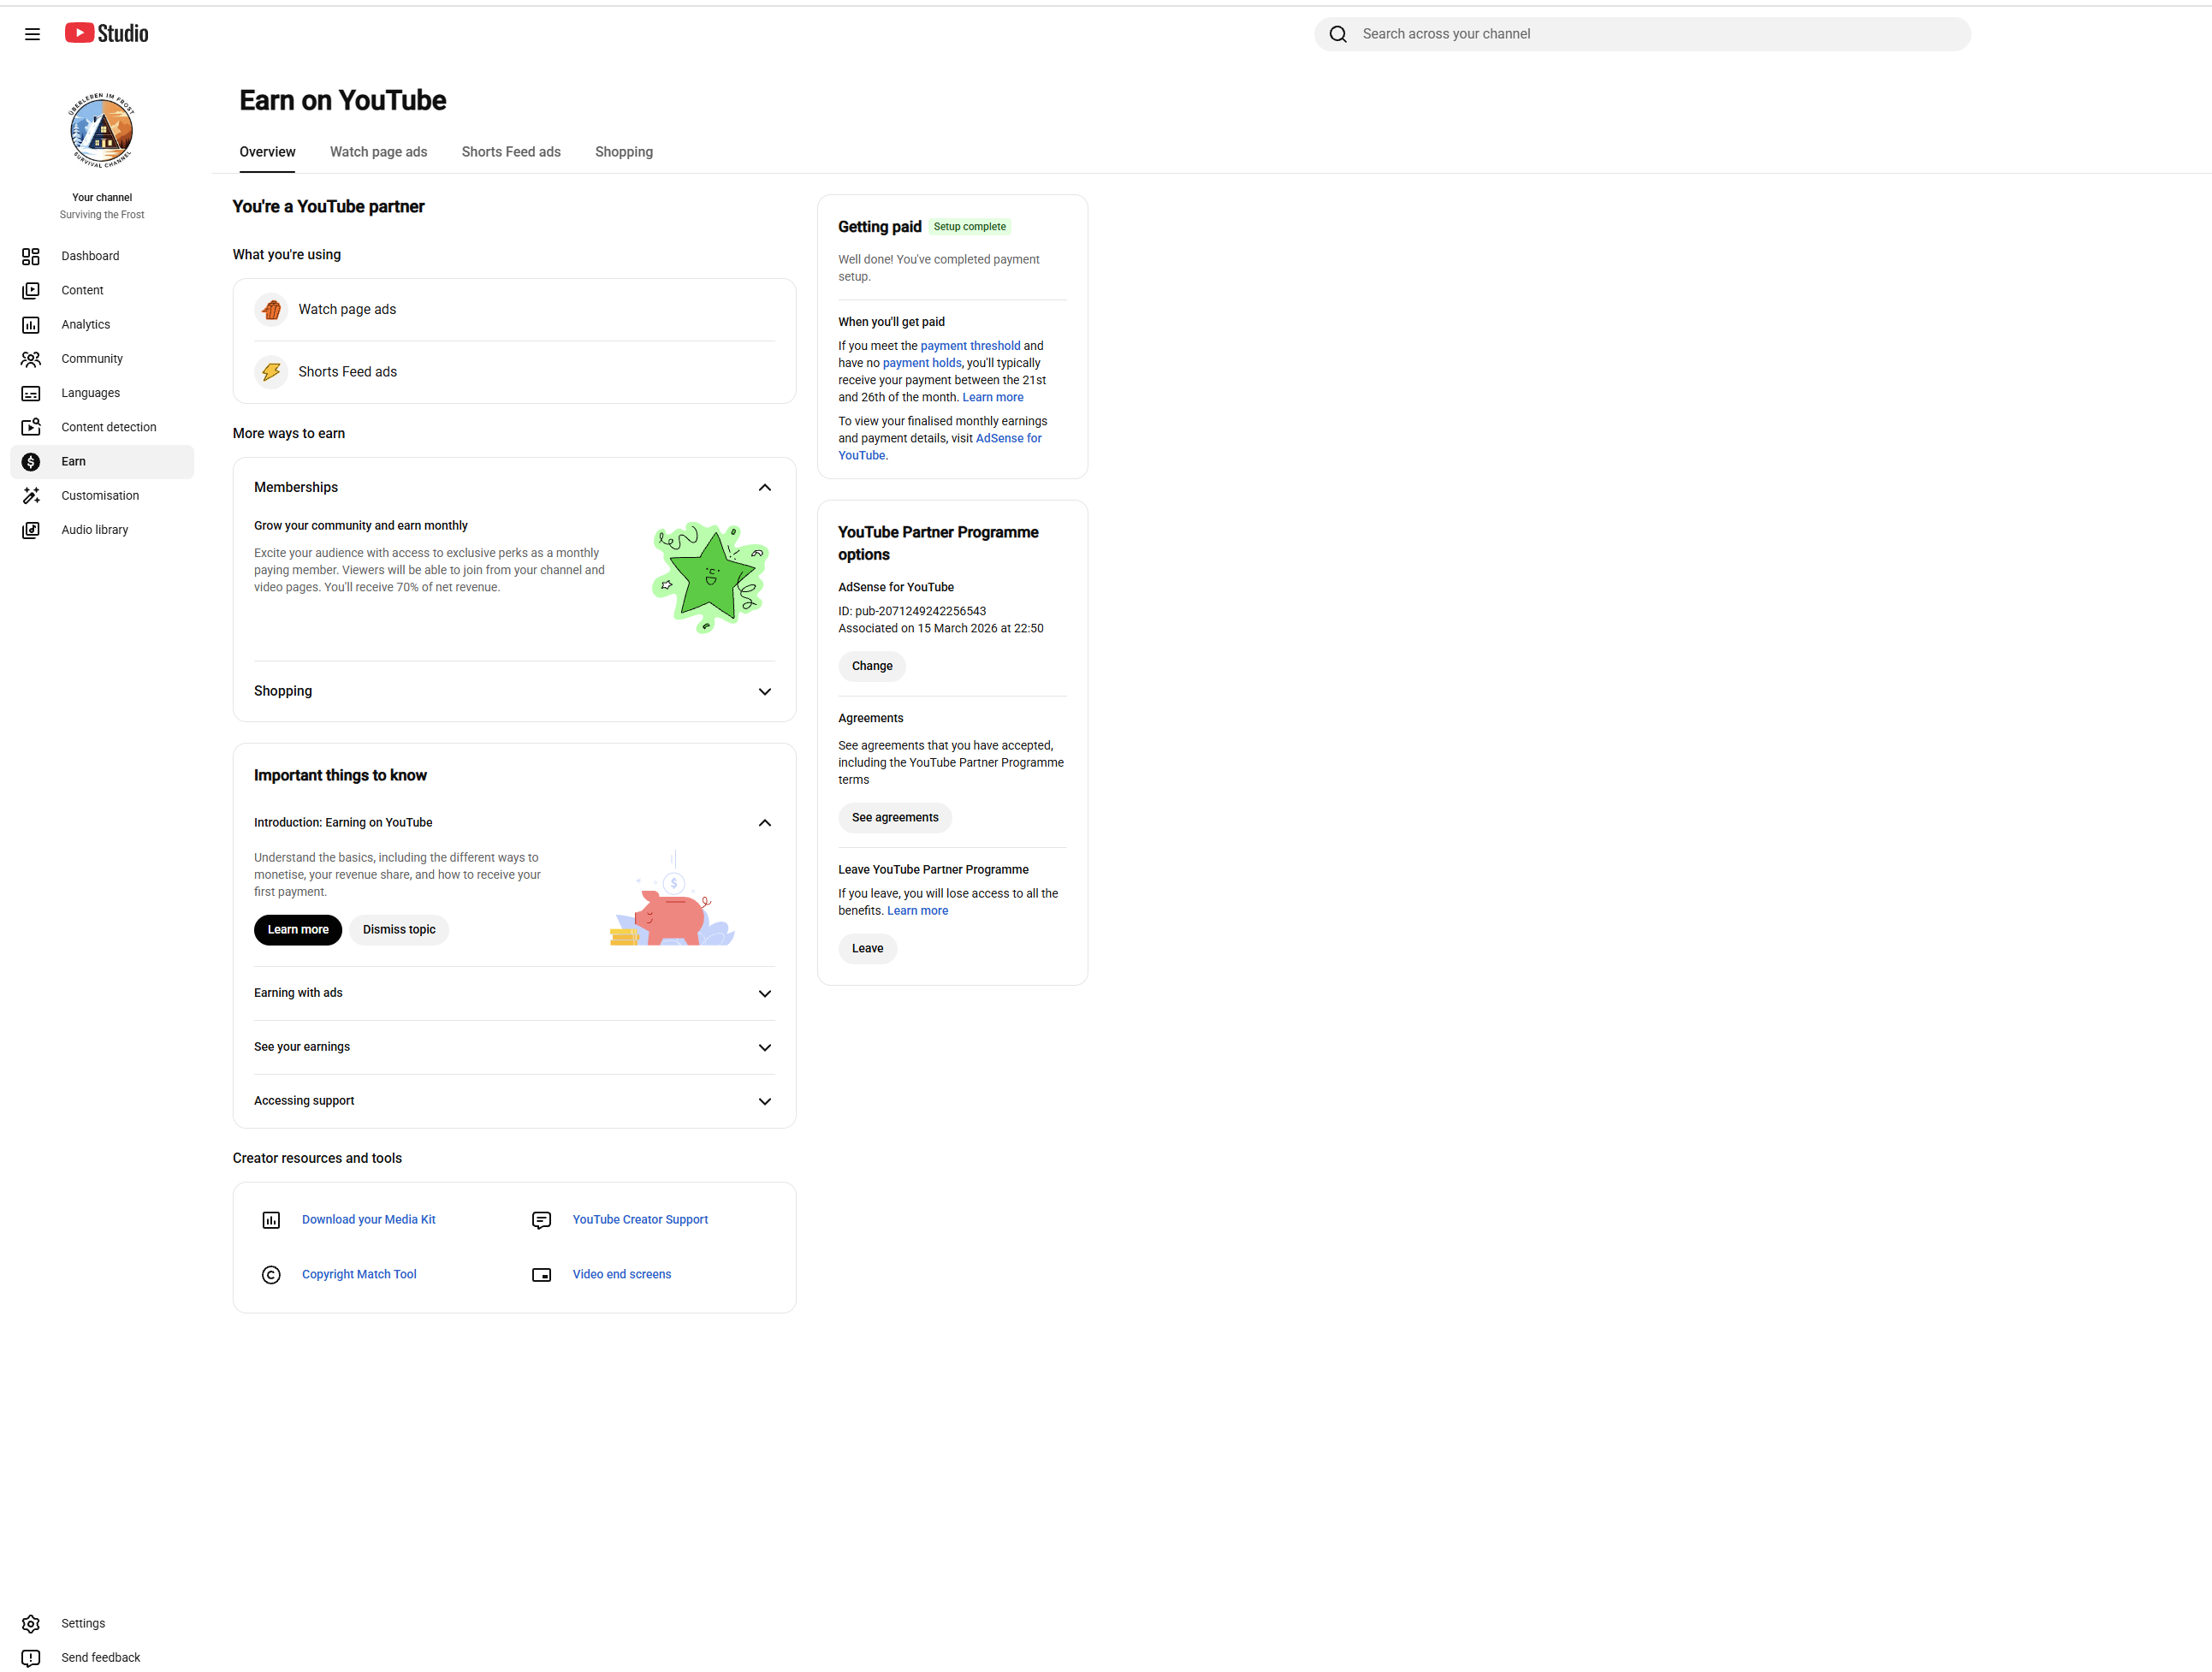Viewport: 2212px width, 1672px height.
Task: Switch to the Overview tab
Action: coord(267,152)
